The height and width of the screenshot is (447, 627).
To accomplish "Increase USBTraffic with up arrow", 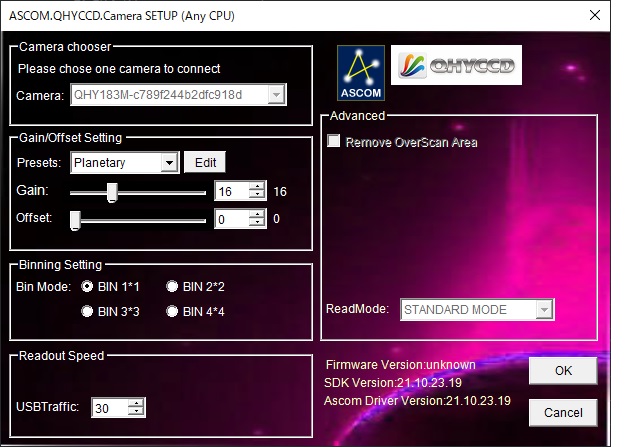I will click(x=136, y=403).
